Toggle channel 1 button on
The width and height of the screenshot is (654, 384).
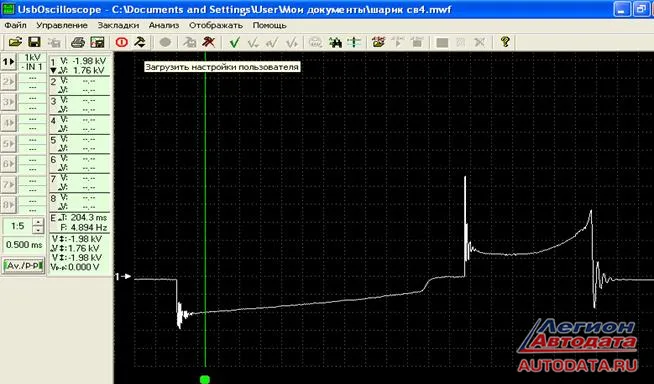point(8,62)
